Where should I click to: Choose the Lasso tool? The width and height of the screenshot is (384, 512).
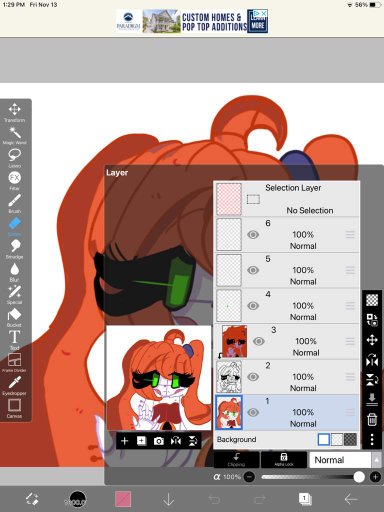pyautogui.click(x=14, y=158)
